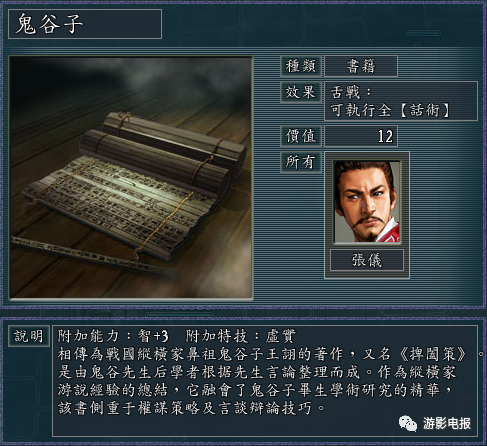
Task: Select the value field showing 12
Action: click(361, 136)
